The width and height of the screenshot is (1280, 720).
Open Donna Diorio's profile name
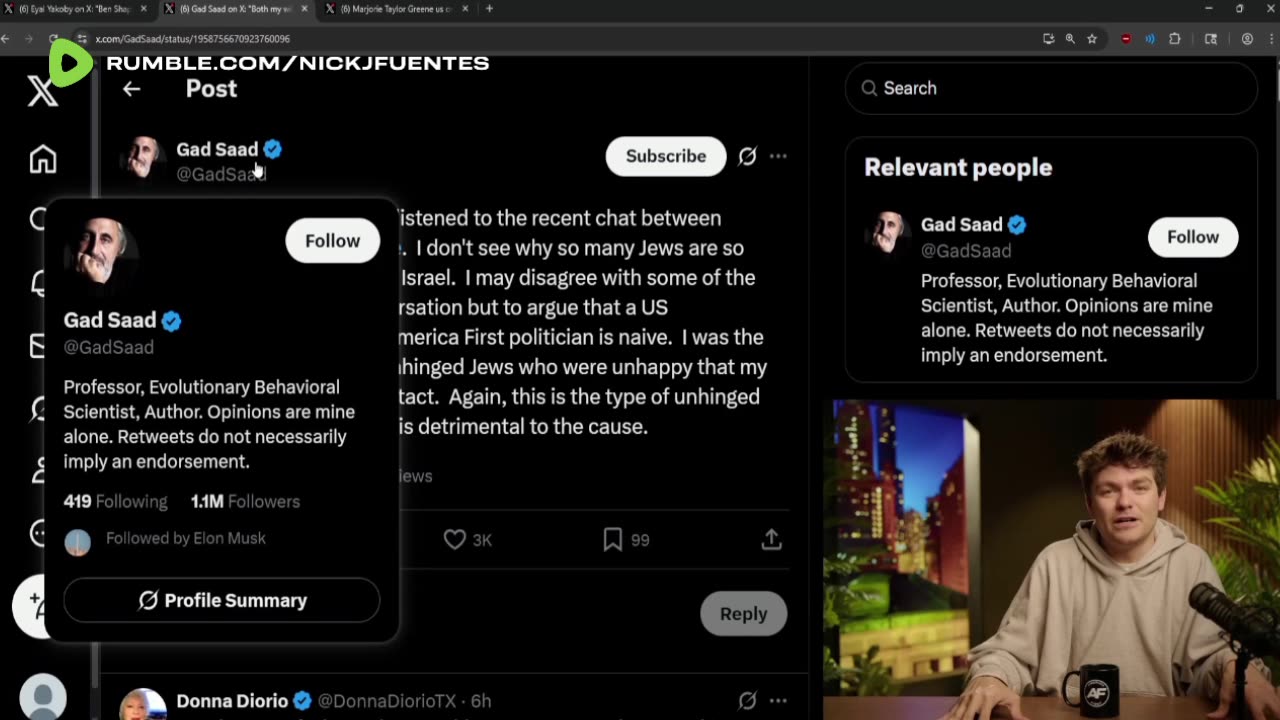[232, 701]
